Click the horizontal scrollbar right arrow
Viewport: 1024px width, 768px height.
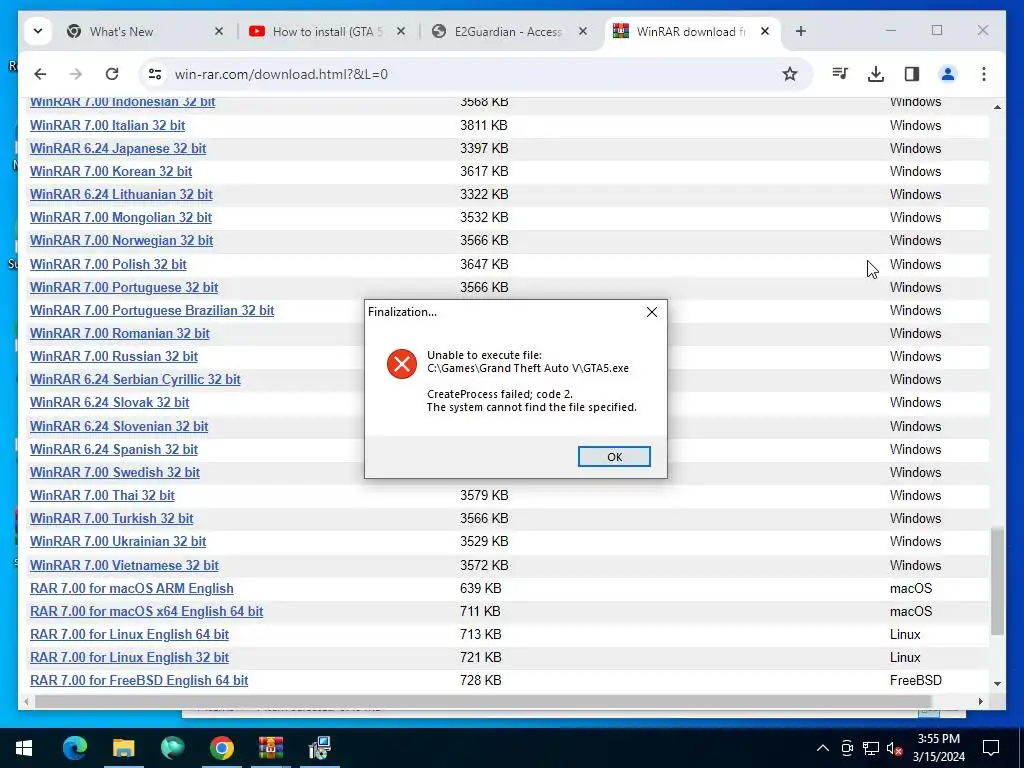[980, 701]
